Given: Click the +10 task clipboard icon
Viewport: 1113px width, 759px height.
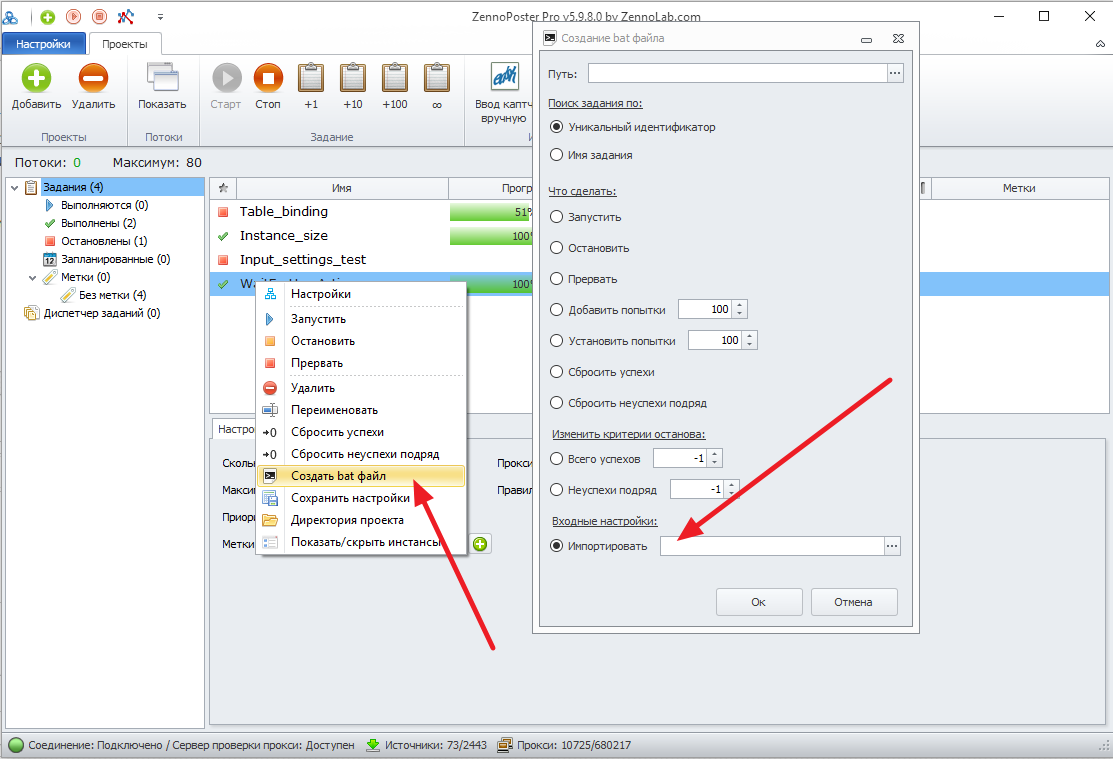Looking at the screenshot, I should pos(353,77).
